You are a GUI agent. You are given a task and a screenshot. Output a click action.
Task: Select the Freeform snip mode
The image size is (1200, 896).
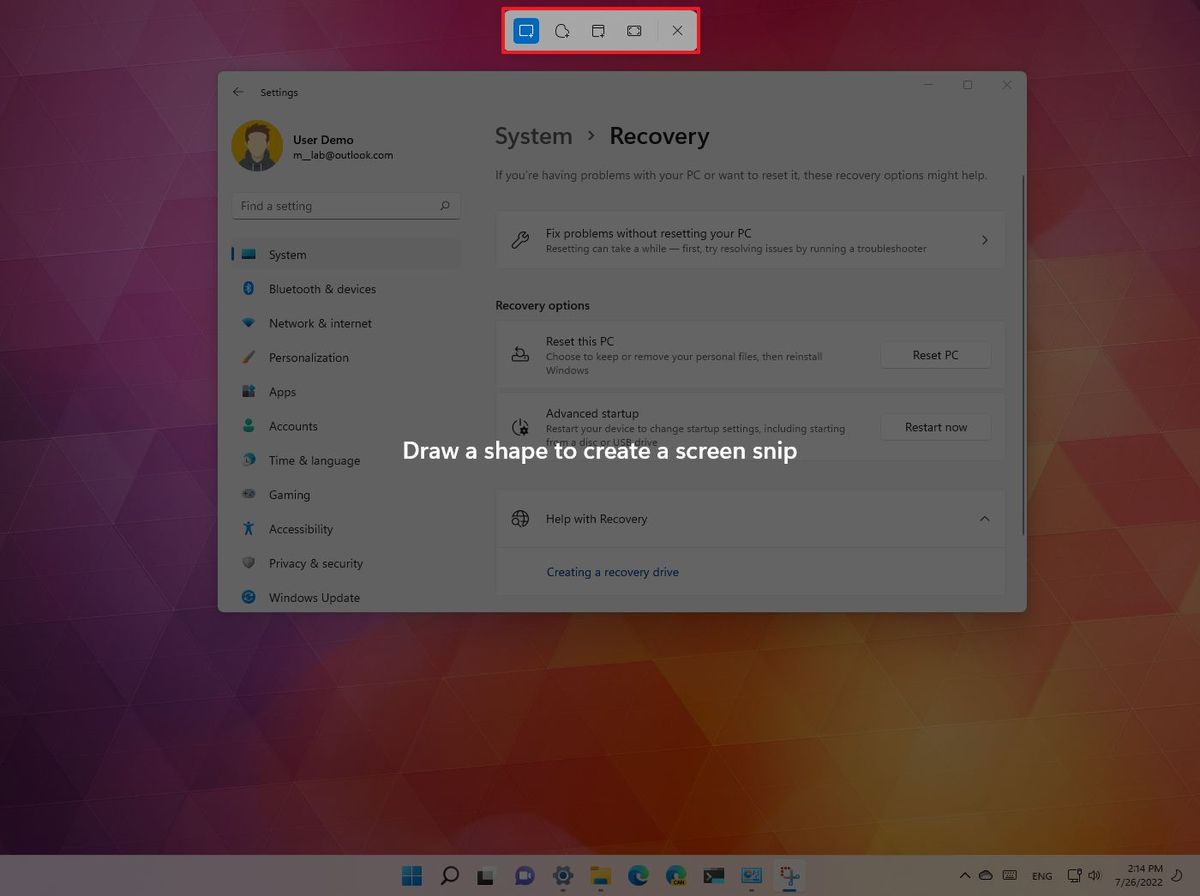tap(561, 30)
